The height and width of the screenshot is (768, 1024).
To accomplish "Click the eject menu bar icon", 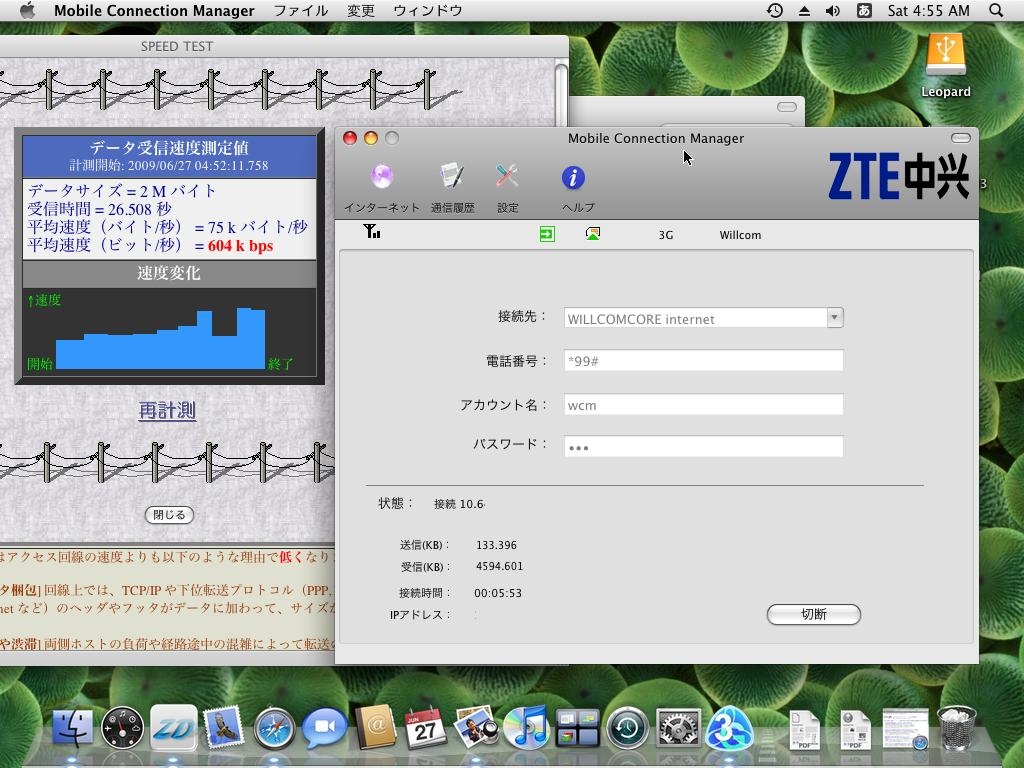I will (x=805, y=10).
